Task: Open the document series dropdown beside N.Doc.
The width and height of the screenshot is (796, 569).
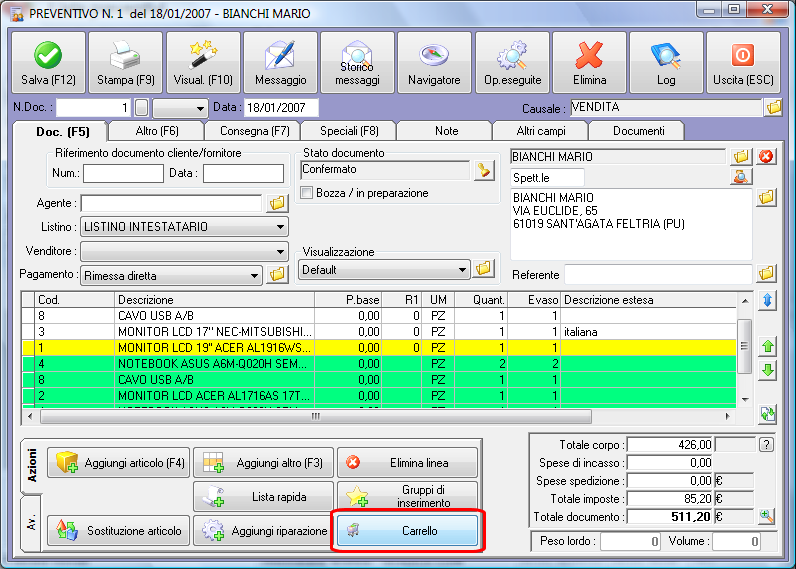Action: (x=180, y=108)
